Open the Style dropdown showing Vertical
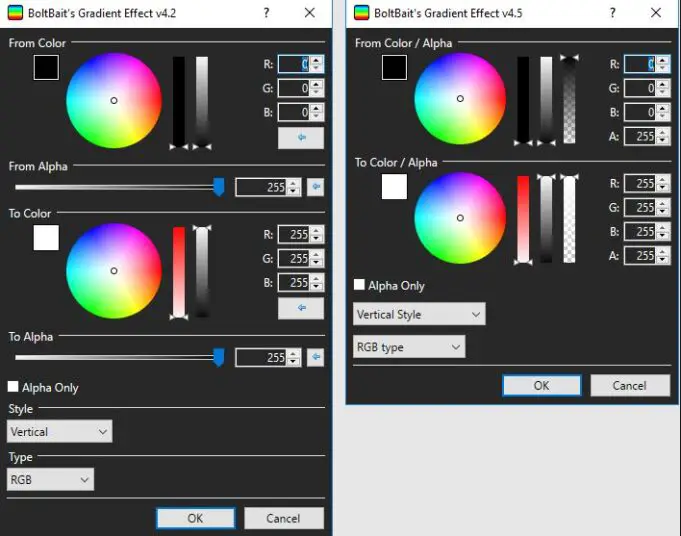Viewport: 681px width, 536px height. coord(59,432)
